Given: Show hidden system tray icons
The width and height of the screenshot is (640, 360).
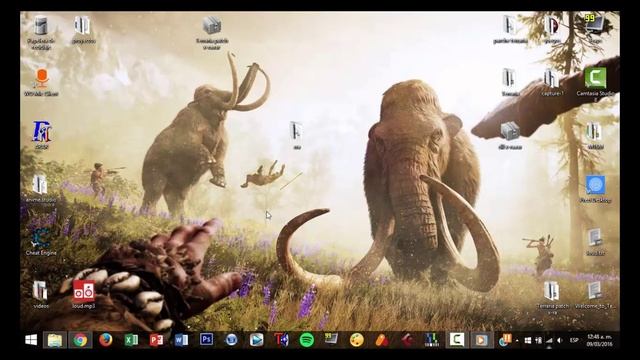Looking at the screenshot, I should pos(517,340).
